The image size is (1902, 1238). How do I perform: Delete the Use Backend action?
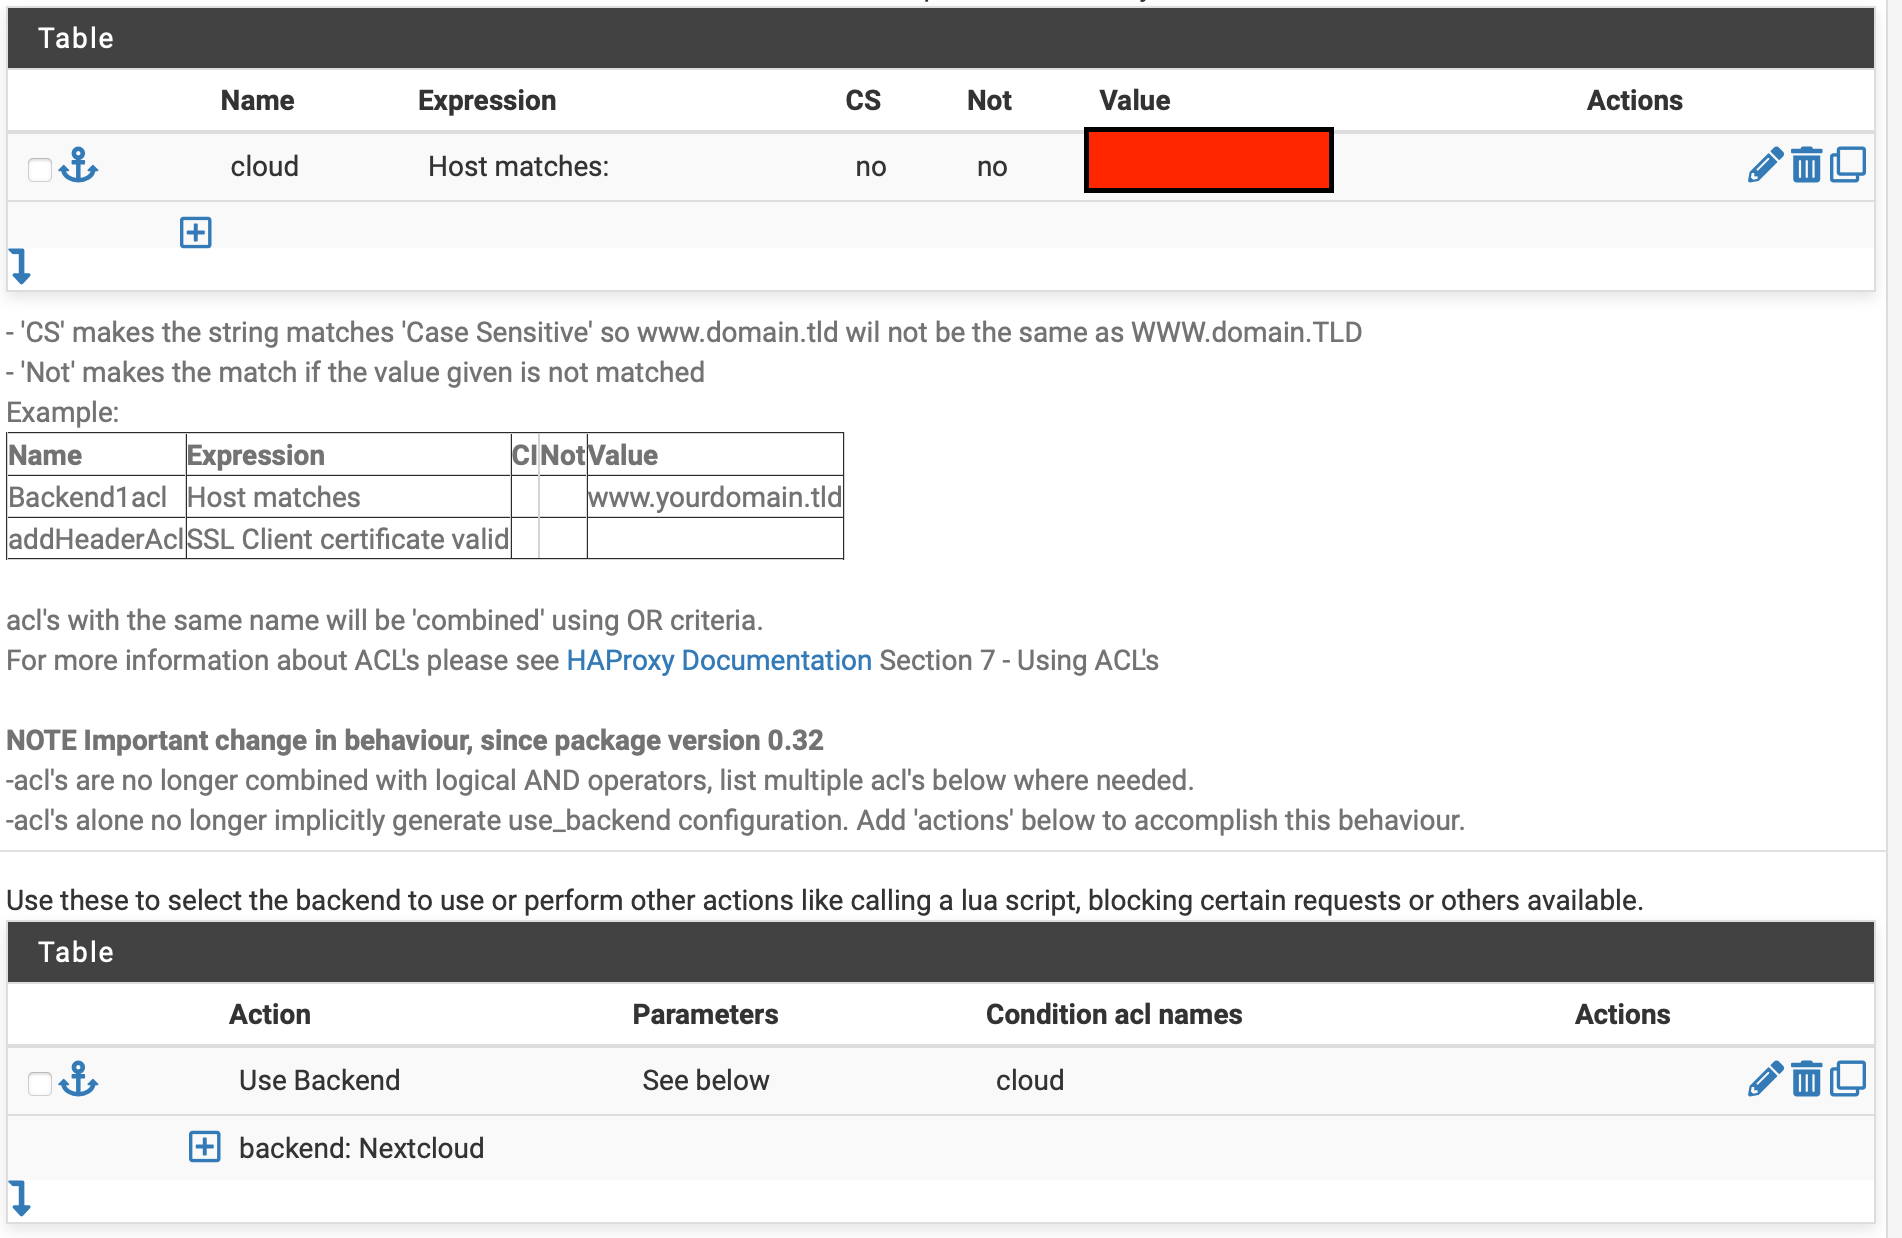click(x=1806, y=1079)
